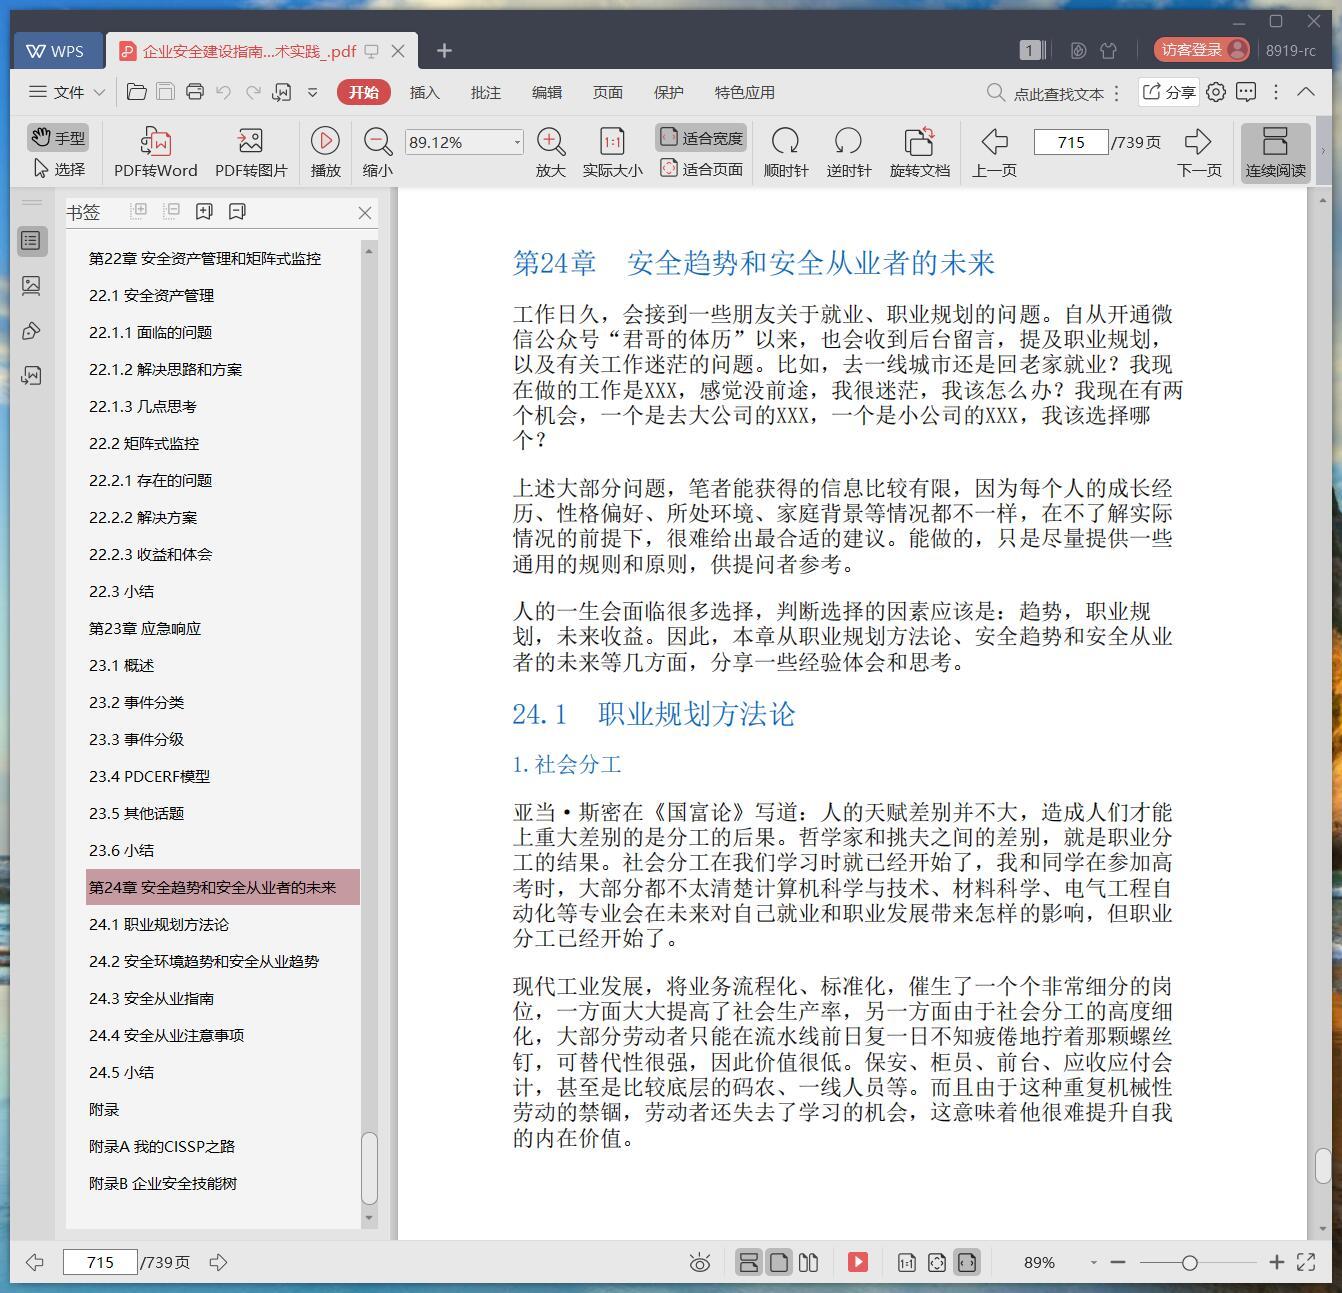Click the status bar page field 715
The height and width of the screenshot is (1293, 1342).
pyautogui.click(x=100, y=1262)
